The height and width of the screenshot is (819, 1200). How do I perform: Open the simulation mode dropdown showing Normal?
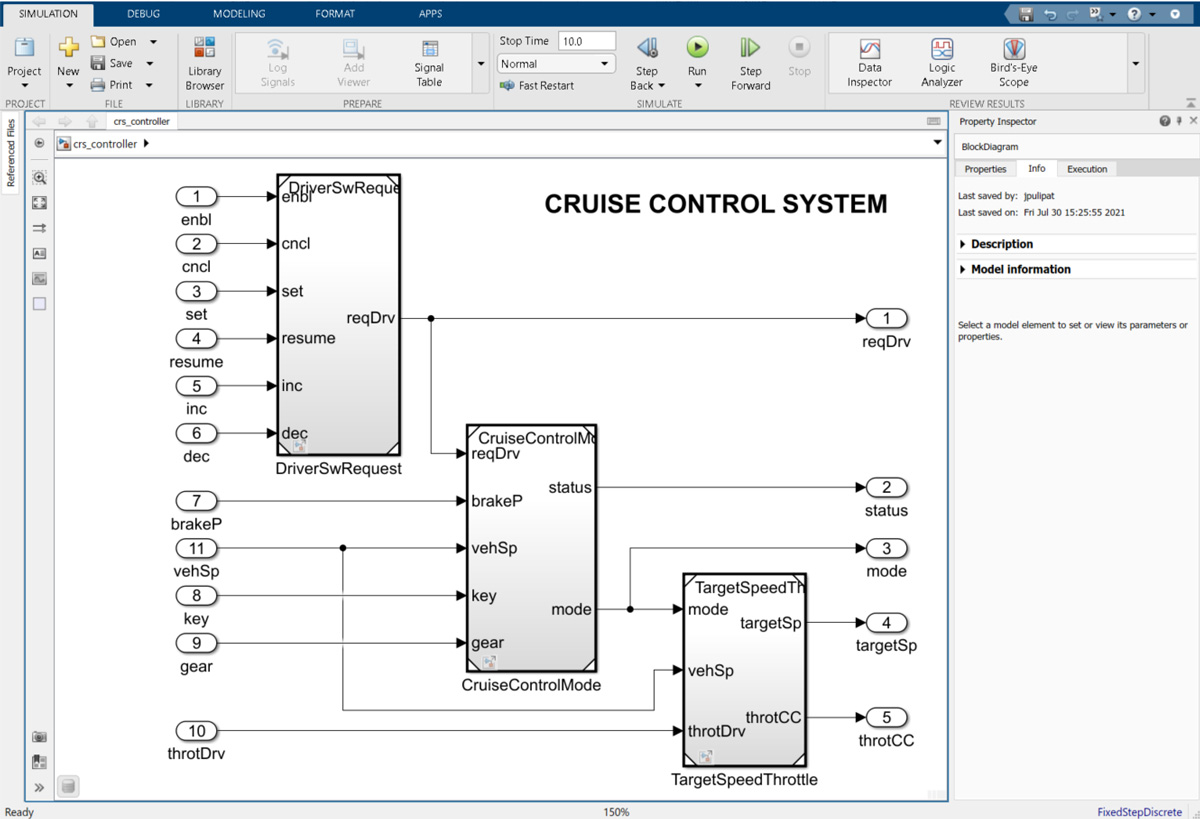(605, 63)
